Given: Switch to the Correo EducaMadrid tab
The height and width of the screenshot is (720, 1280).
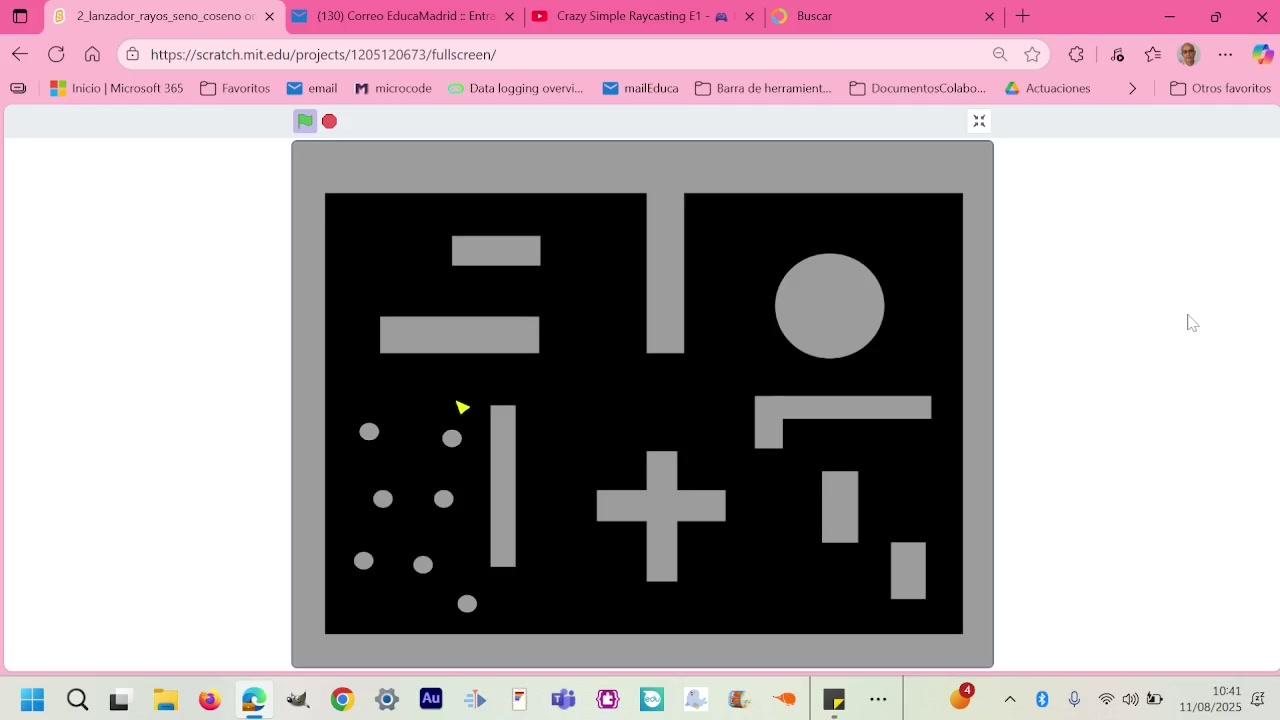Looking at the screenshot, I should tap(405, 16).
